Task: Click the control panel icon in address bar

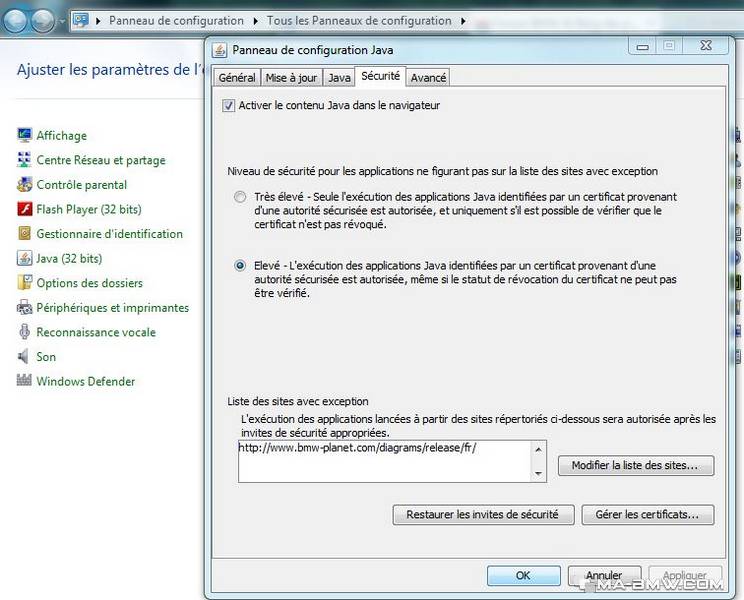Action: click(81, 20)
